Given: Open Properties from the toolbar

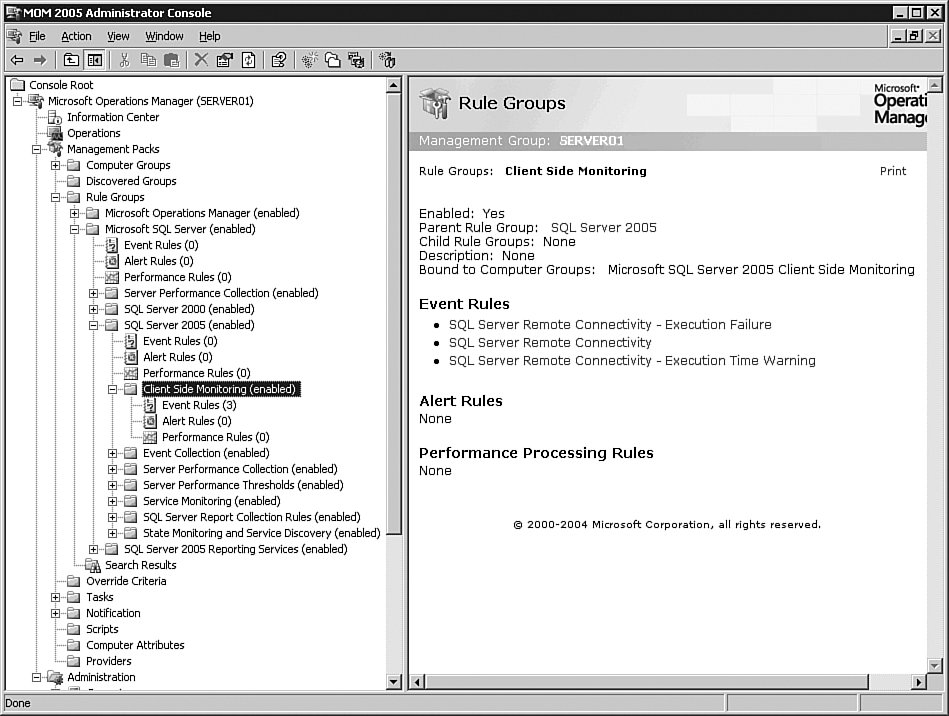Looking at the screenshot, I should (224, 60).
